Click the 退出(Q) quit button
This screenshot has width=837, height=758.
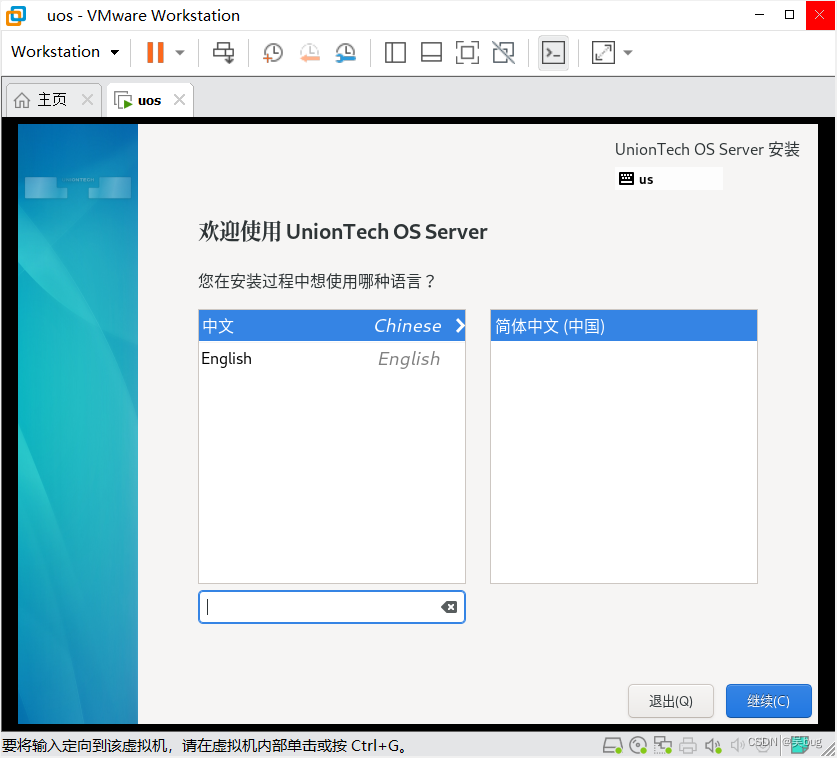[x=671, y=701]
